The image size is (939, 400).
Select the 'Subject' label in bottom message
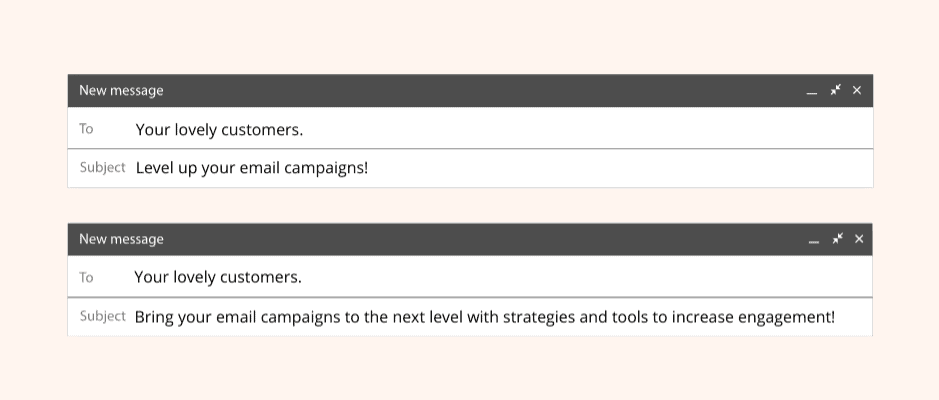tap(102, 316)
